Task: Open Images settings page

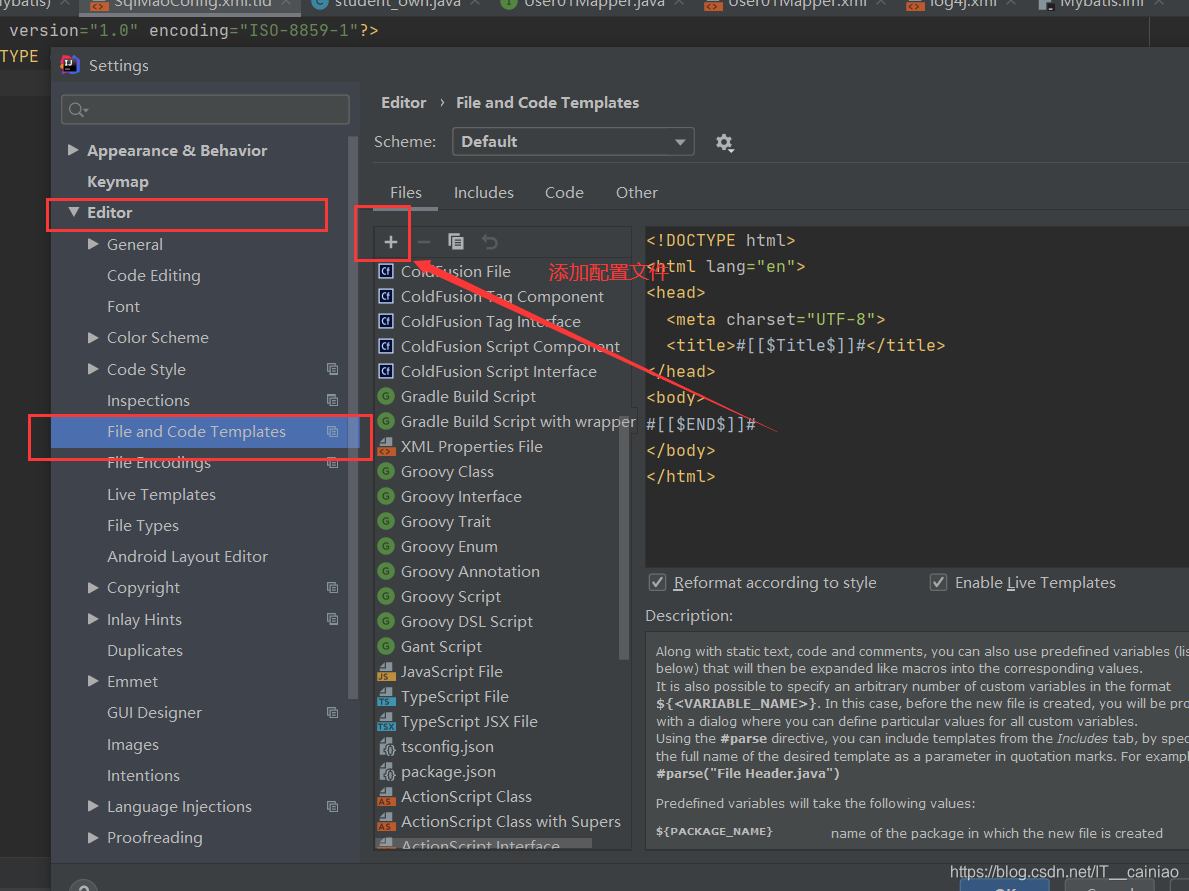Action: click(x=133, y=745)
